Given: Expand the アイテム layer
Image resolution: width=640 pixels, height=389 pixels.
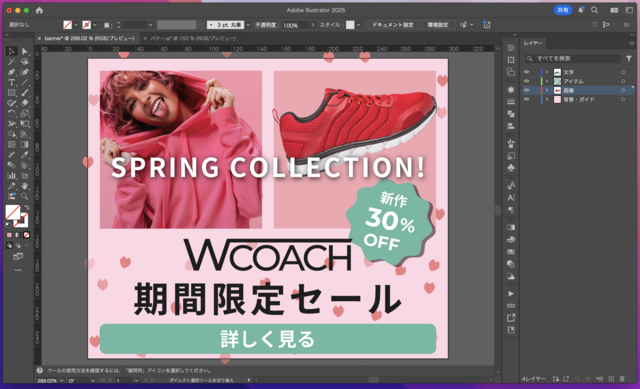Looking at the screenshot, I should (547, 81).
